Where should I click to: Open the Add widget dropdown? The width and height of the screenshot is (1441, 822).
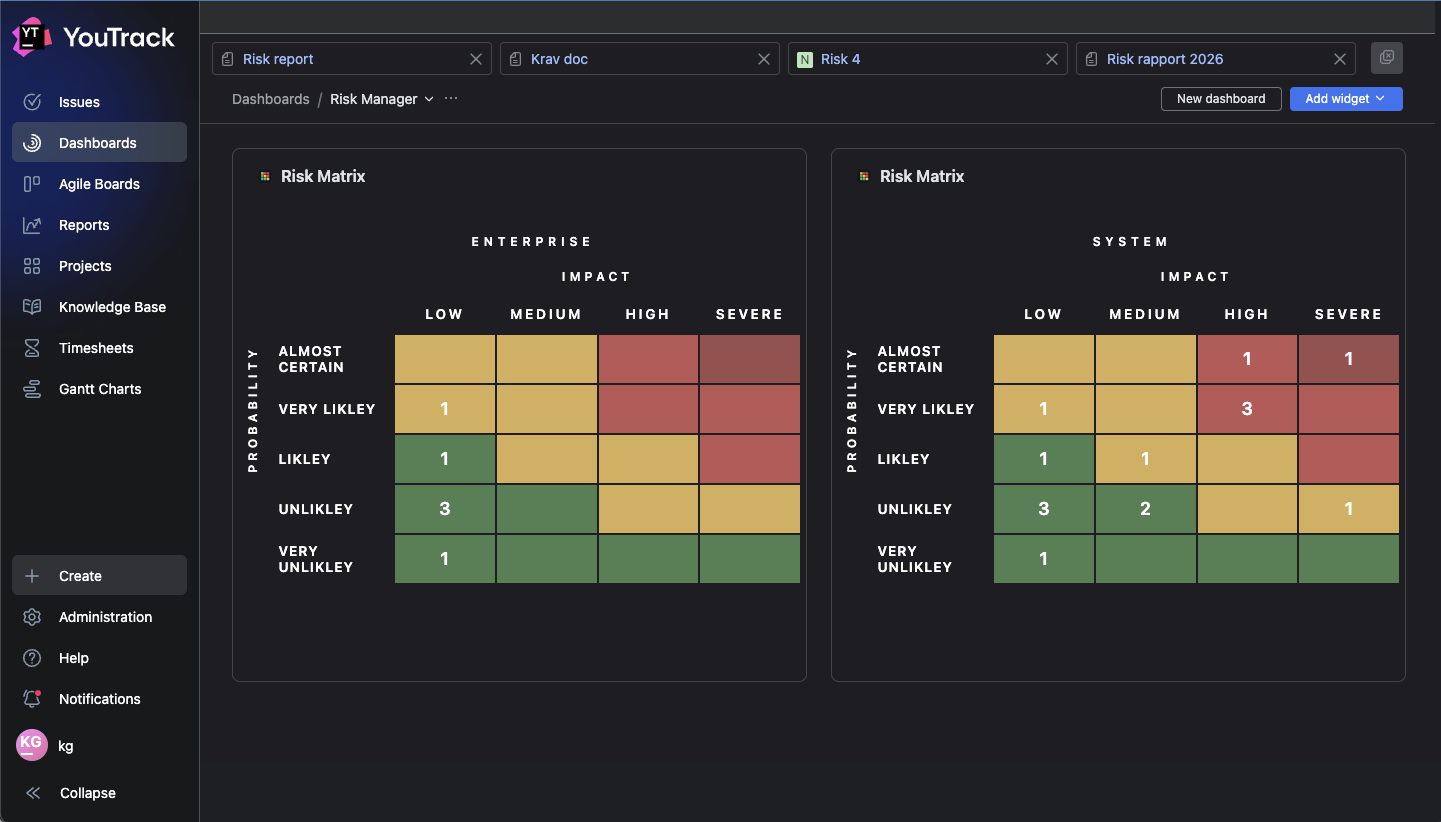pos(1345,99)
